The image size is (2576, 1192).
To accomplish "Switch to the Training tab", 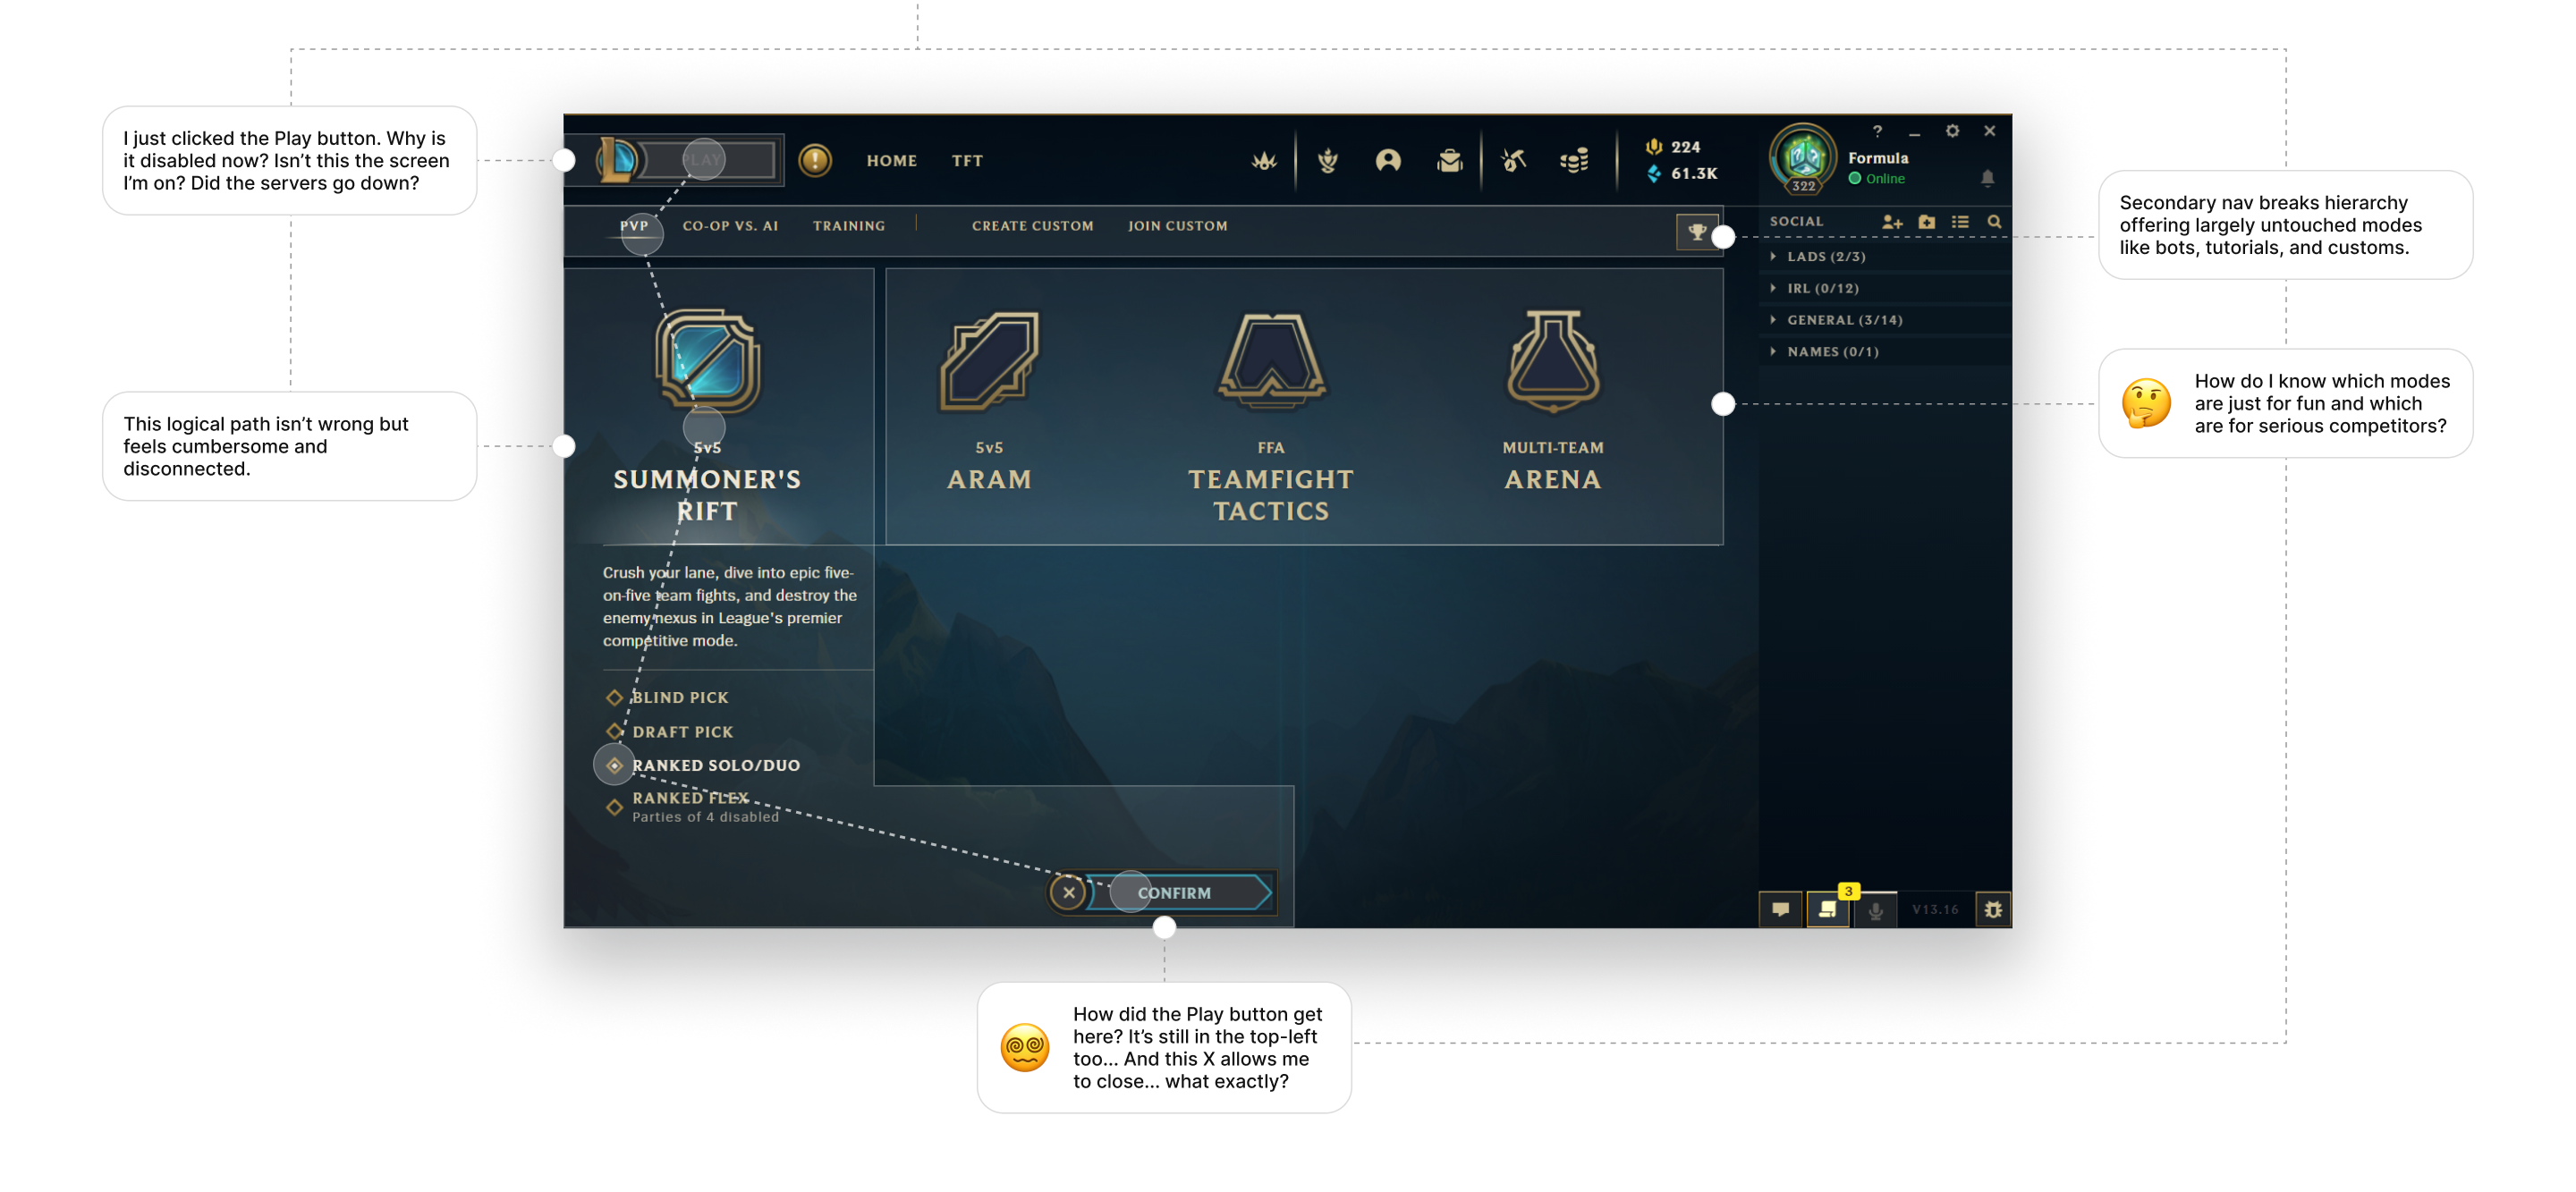I will [849, 226].
